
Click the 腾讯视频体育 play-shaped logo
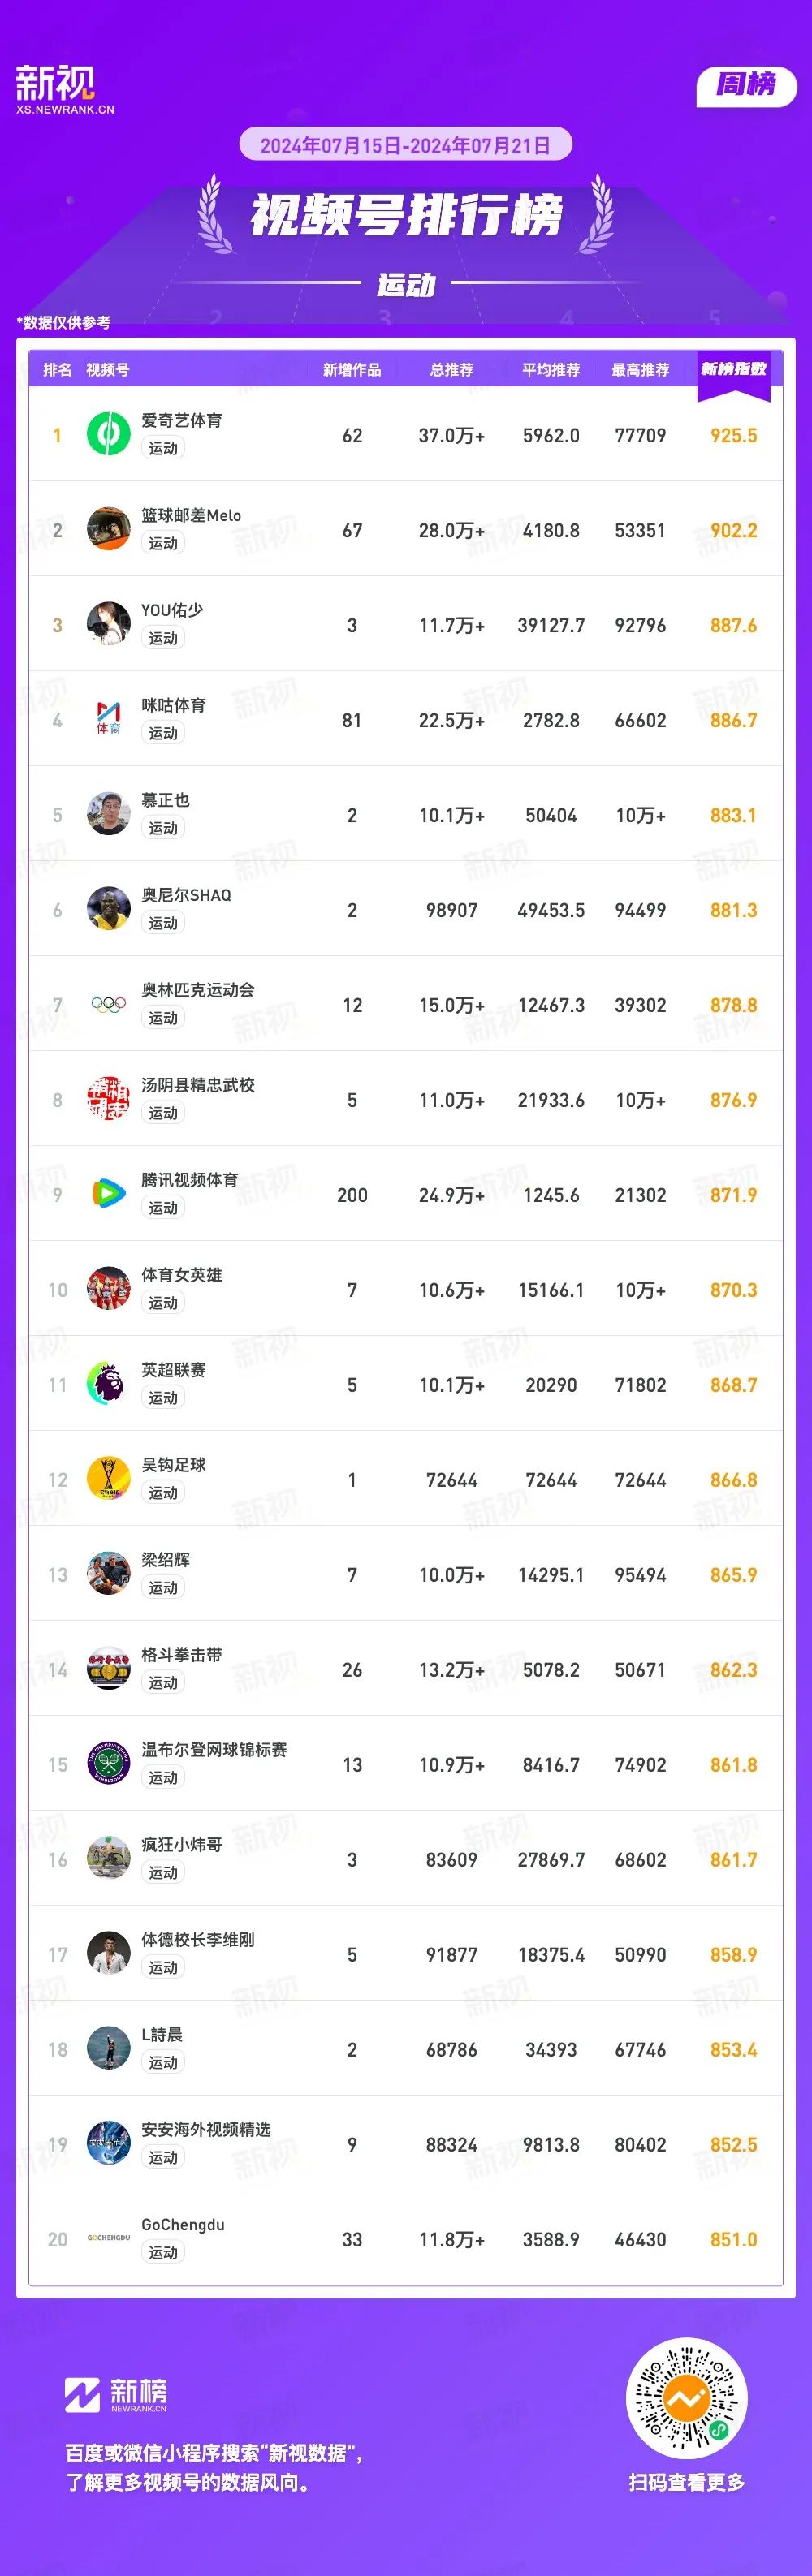coord(108,1194)
